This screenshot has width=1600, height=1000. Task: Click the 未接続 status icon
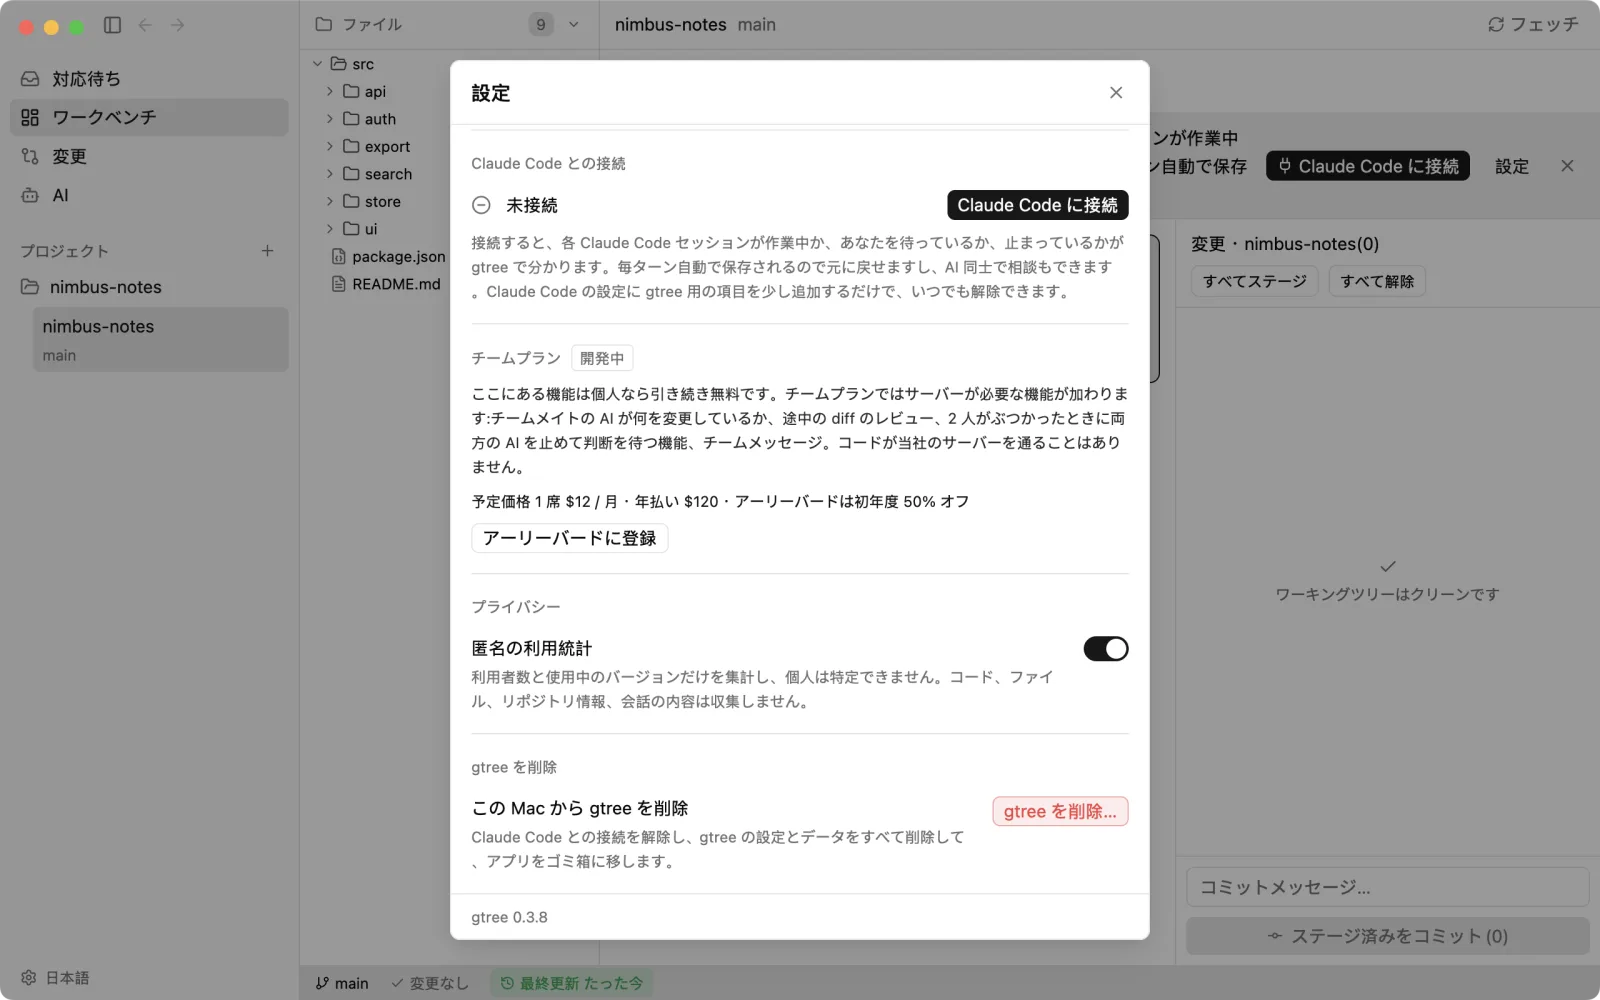click(481, 205)
